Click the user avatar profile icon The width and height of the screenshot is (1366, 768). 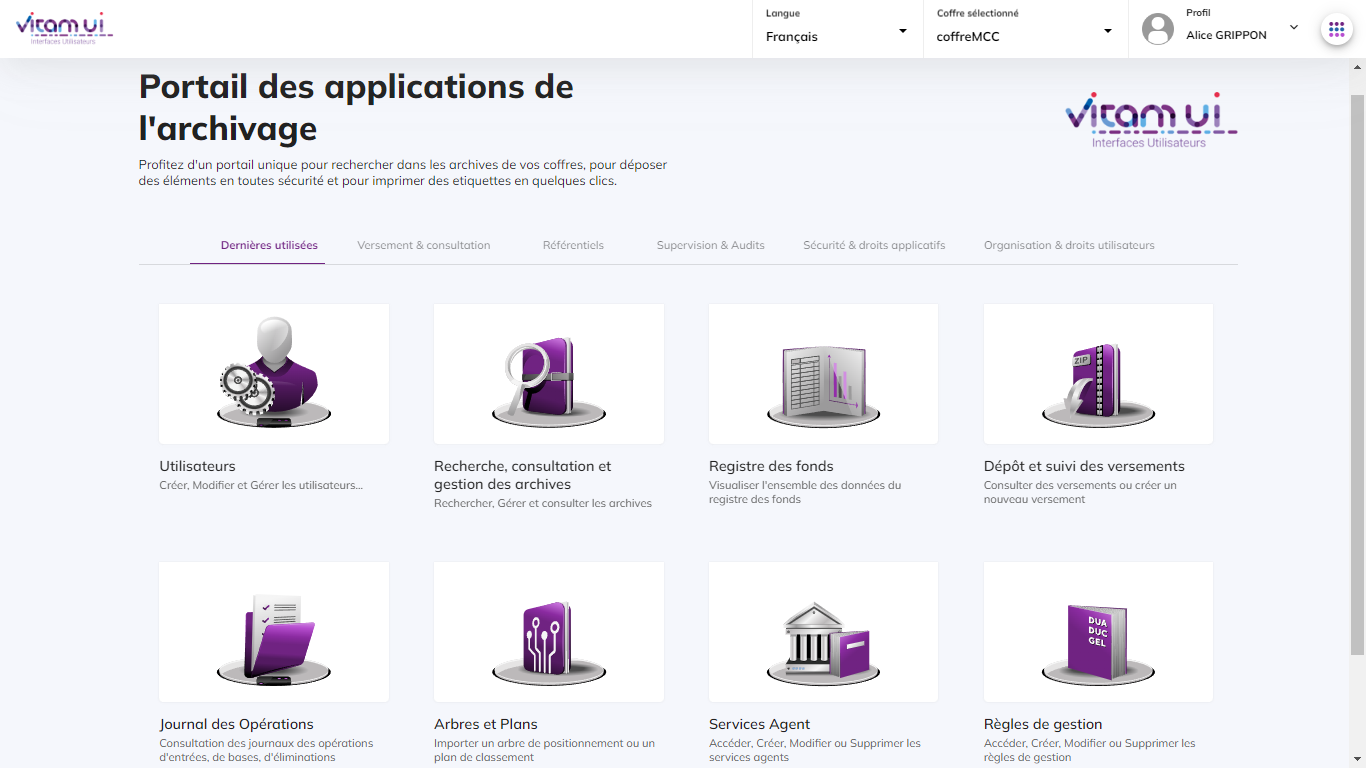(1158, 29)
